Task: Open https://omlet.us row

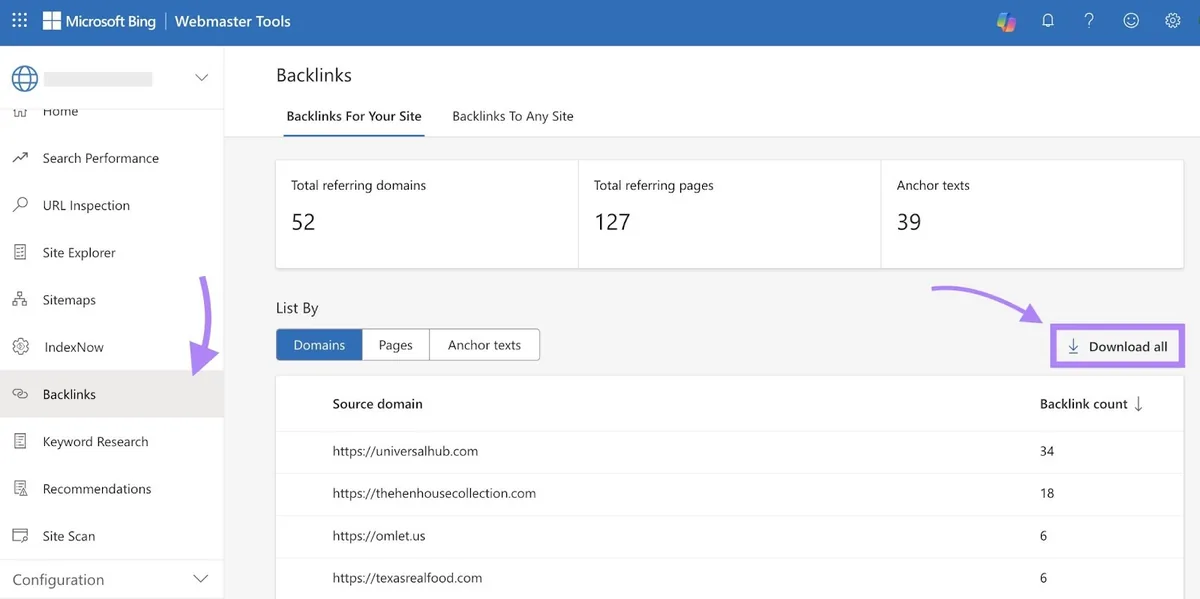Action: pyautogui.click(x=729, y=536)
